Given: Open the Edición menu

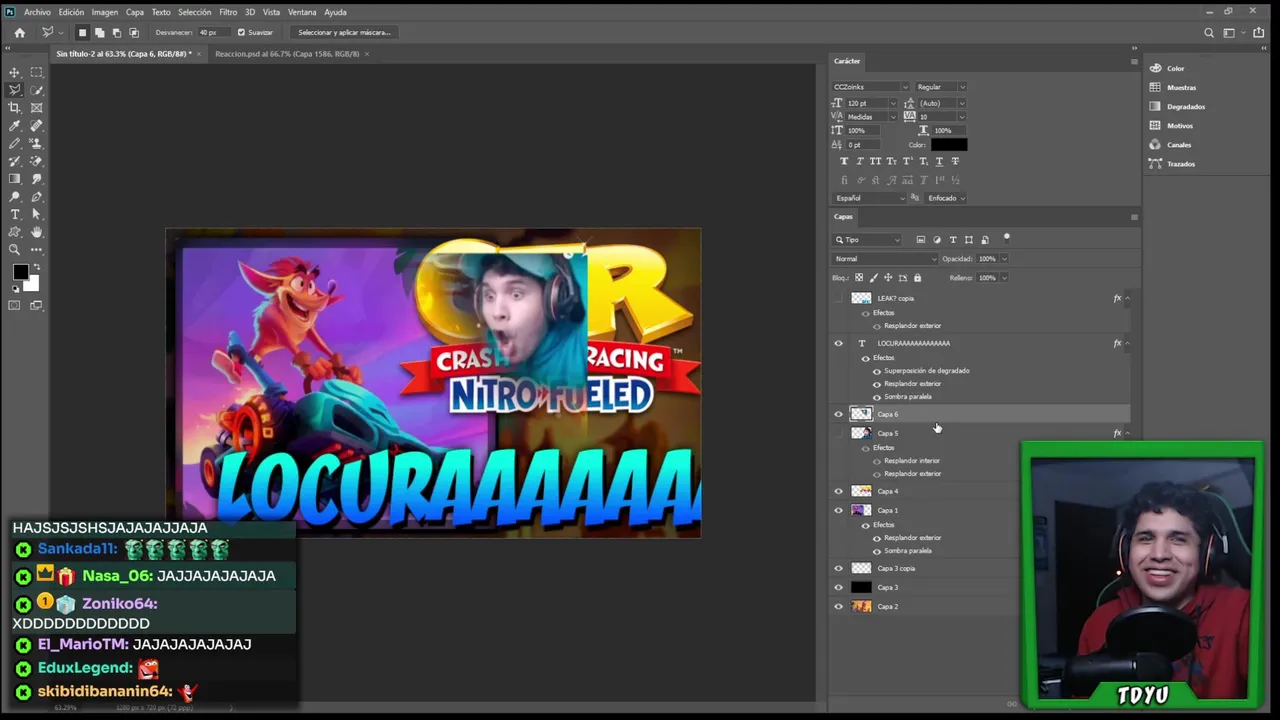Looking at the screenshot, I should (71, 12).
